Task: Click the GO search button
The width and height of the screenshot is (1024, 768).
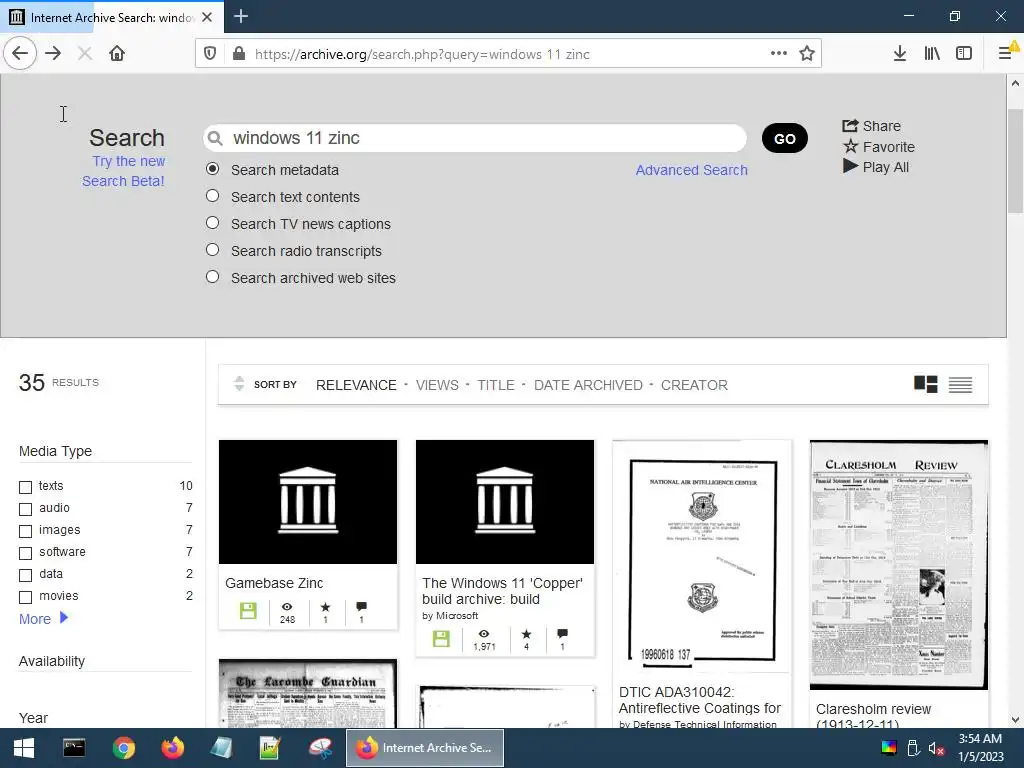Action: point(784,138)
